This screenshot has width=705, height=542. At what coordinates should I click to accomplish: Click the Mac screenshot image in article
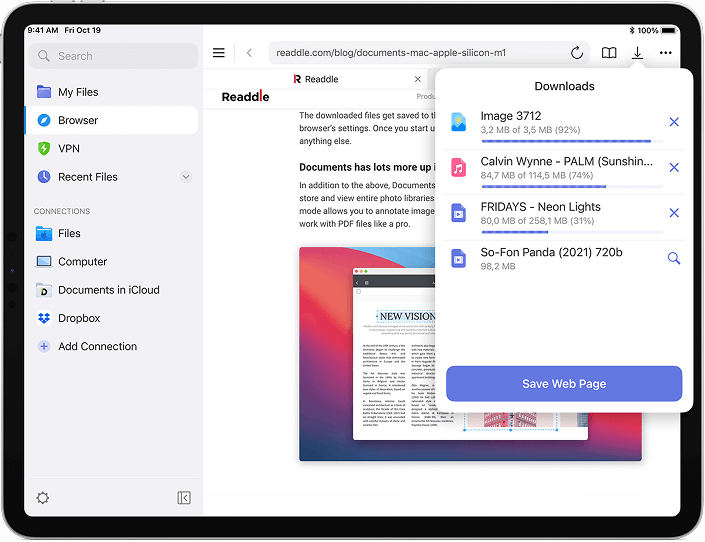tap(470, 354)
